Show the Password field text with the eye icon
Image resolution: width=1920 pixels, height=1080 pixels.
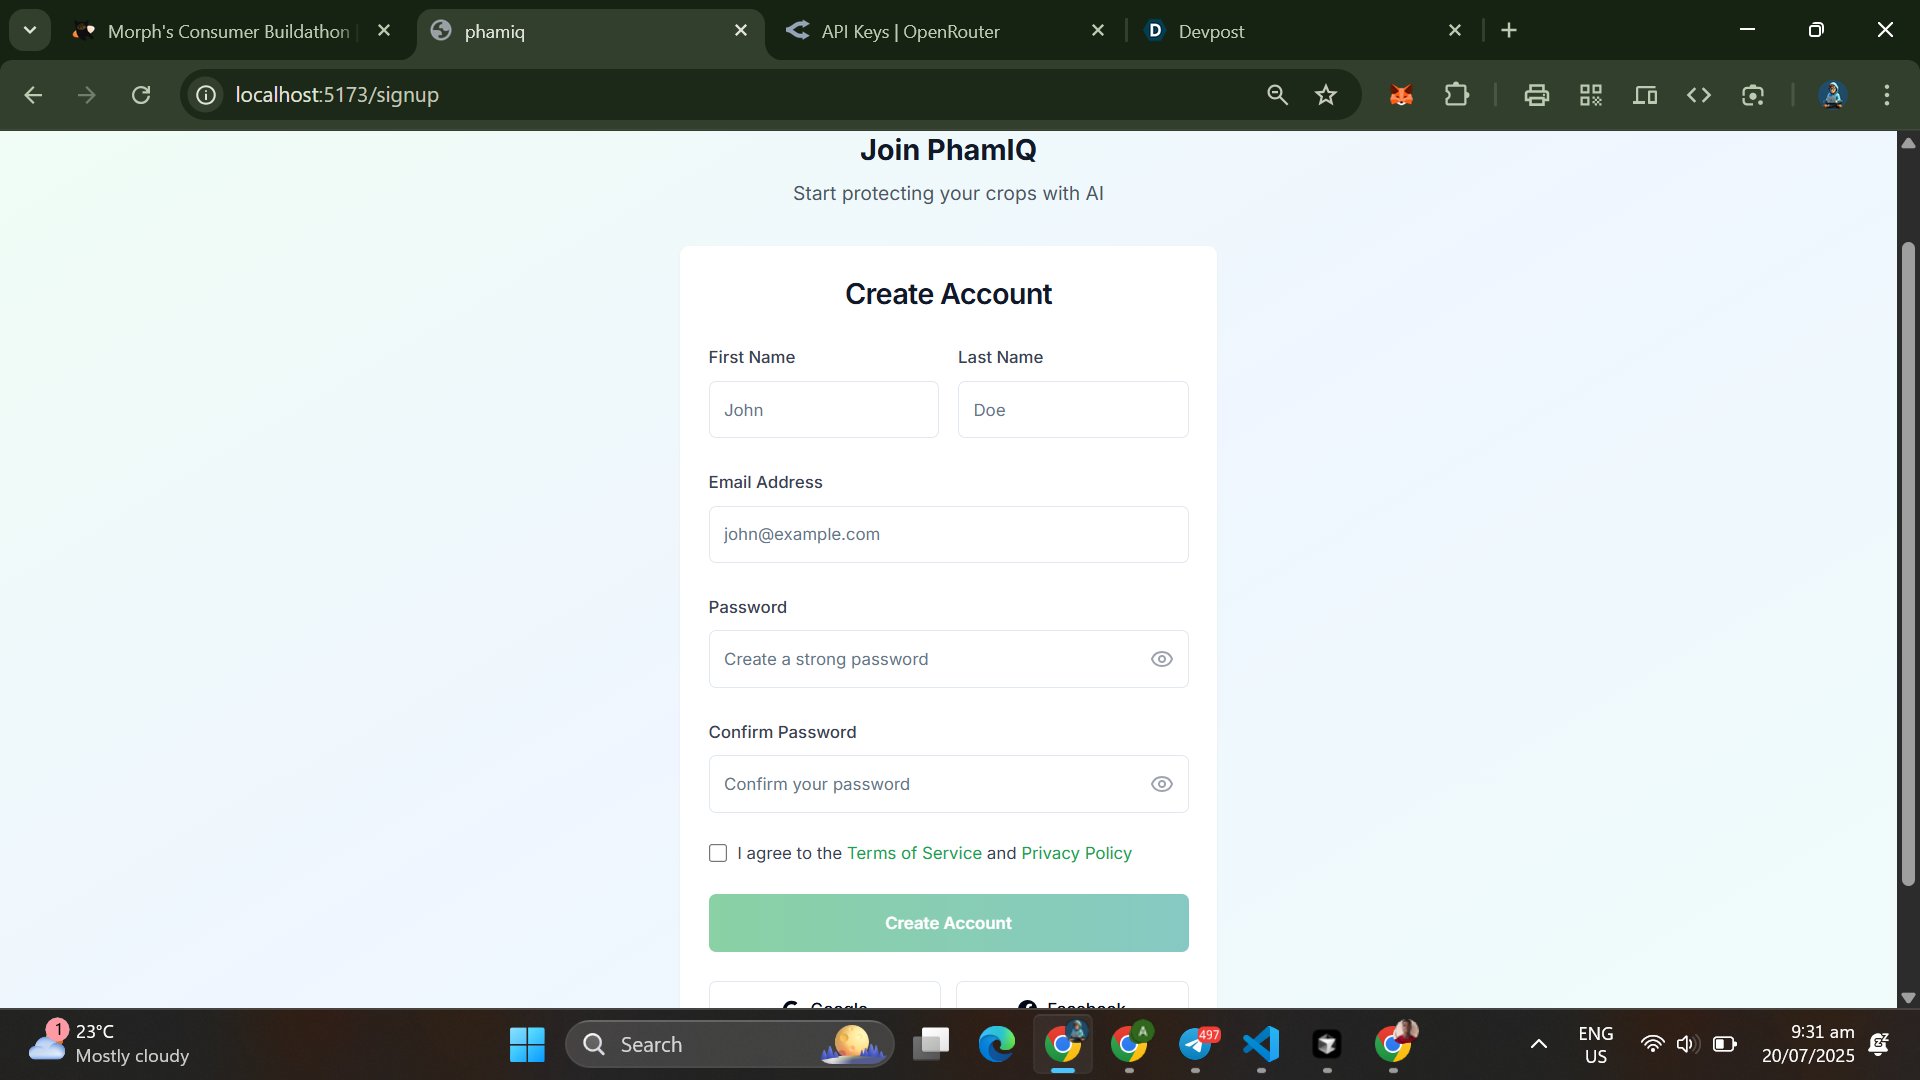coord(1161,659)
